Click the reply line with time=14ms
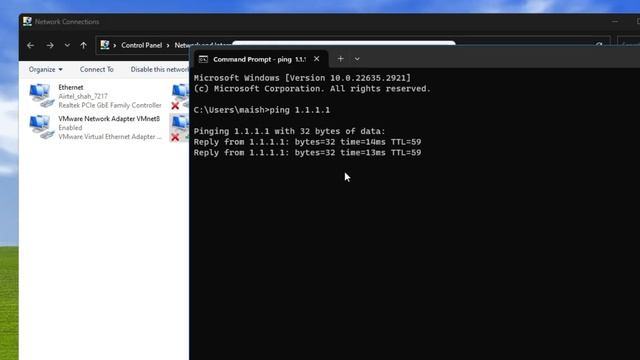The width and height of the screenshot is (640, 360). coord(307,142)
